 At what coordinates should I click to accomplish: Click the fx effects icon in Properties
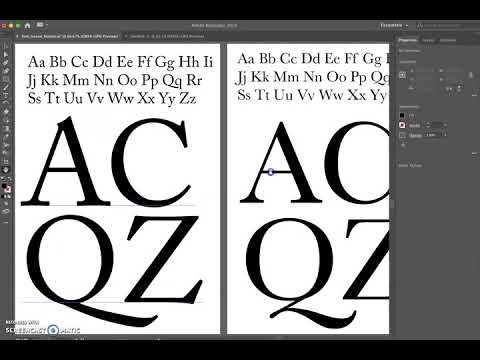(x=403, y=145)
